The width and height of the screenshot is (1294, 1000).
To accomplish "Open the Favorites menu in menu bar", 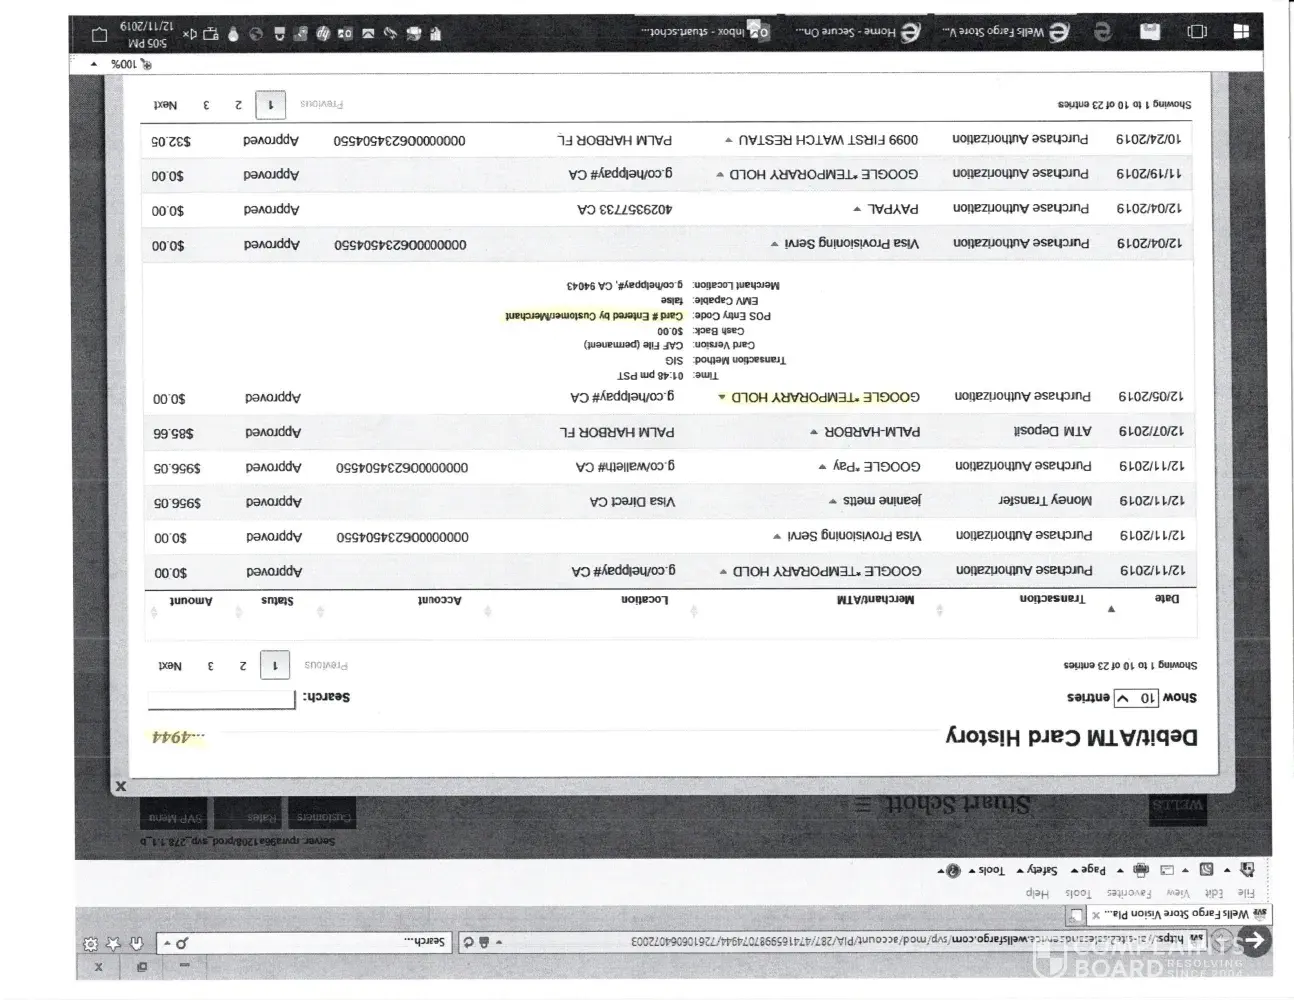I will click(x=1129, y=893).
